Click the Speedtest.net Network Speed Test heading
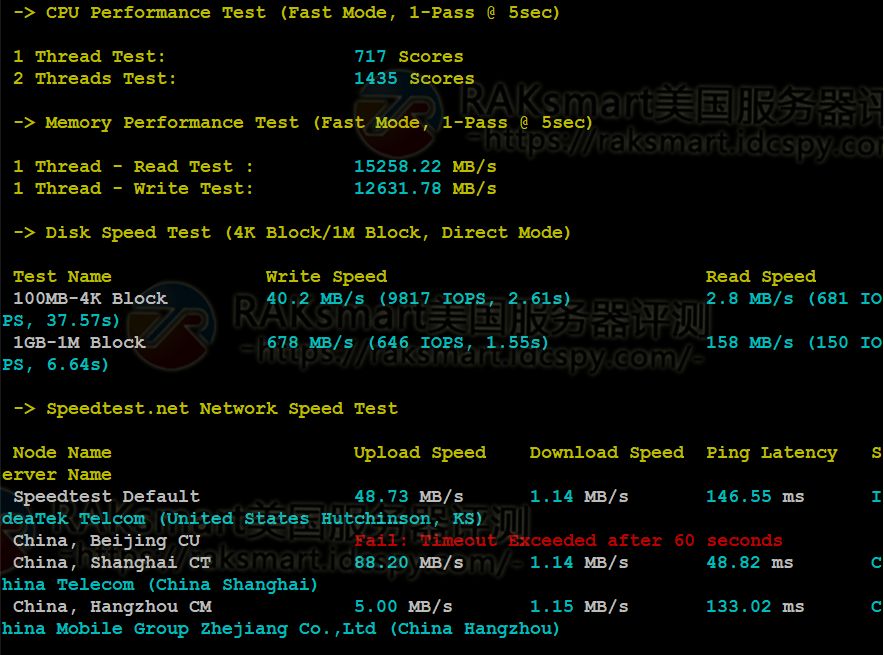 (205, 409)
